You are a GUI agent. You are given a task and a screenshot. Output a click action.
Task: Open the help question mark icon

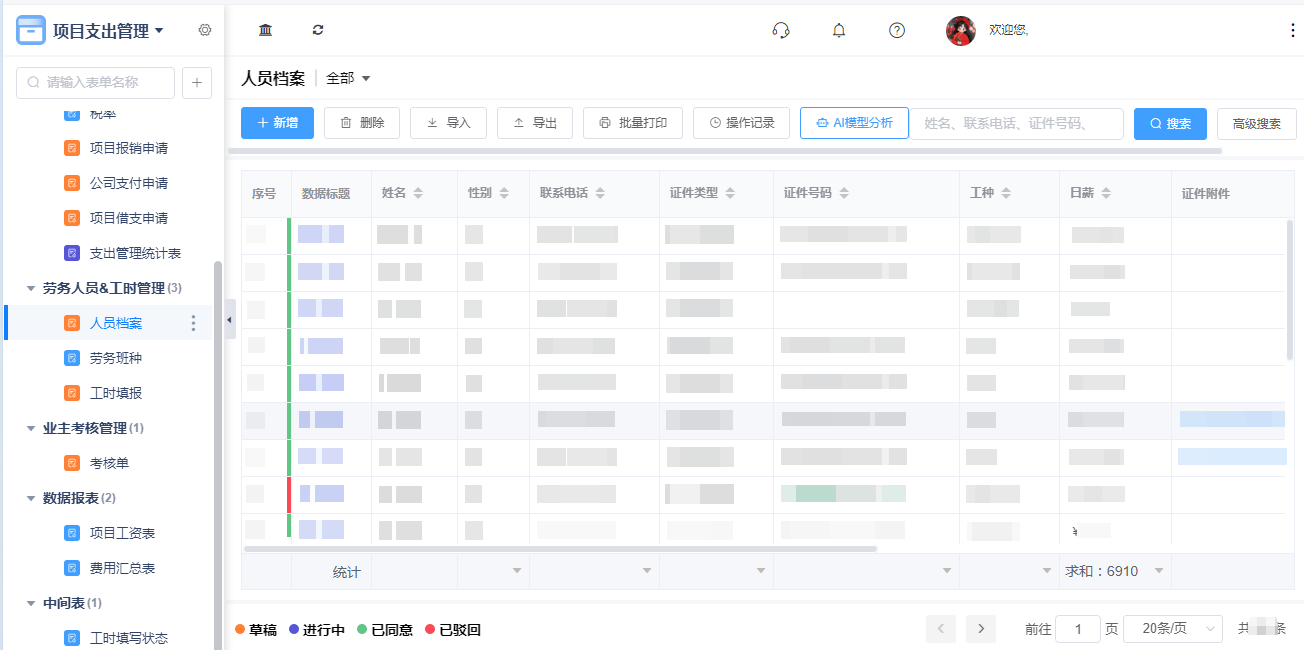click(x=897, y=30)
